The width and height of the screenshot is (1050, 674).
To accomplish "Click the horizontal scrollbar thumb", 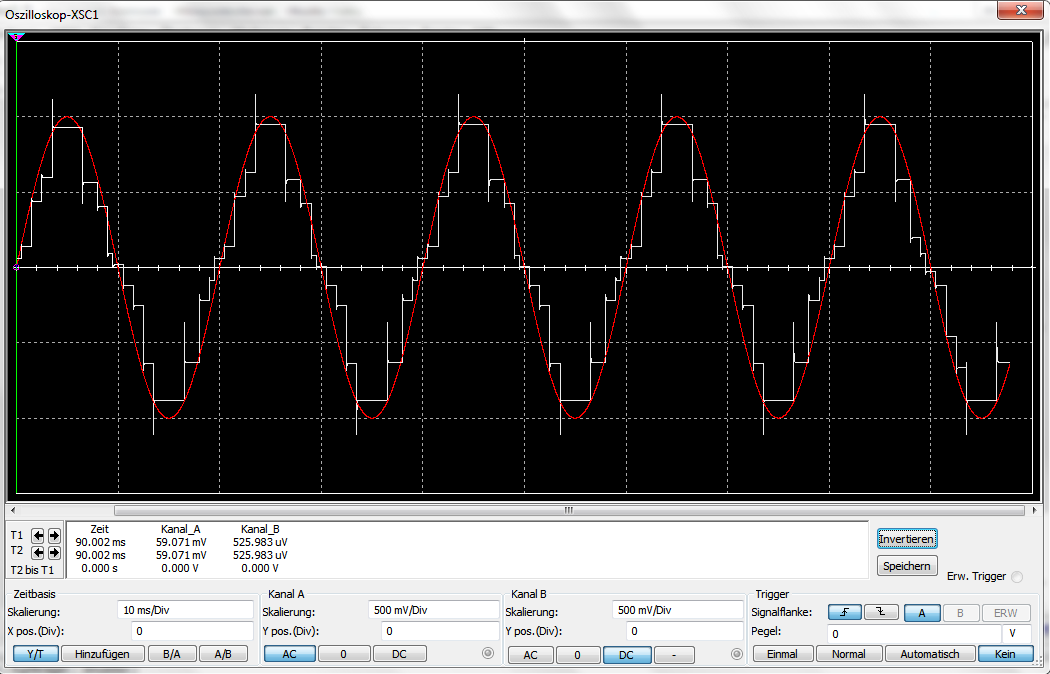I will (x=569, y=511).
